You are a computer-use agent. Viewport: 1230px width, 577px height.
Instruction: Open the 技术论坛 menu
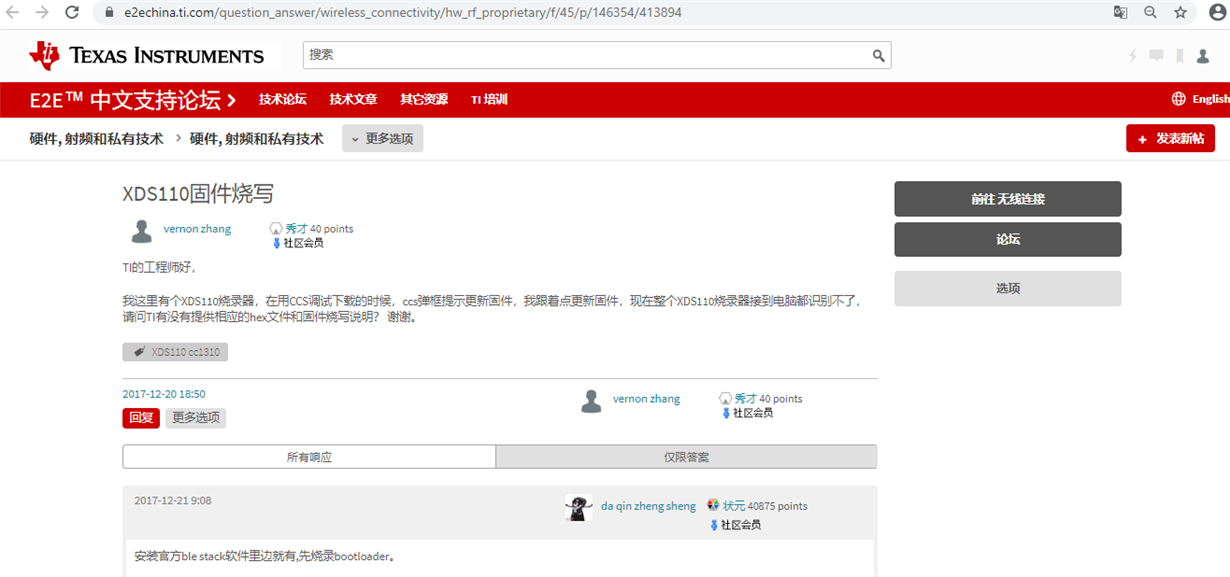point(283,99)
